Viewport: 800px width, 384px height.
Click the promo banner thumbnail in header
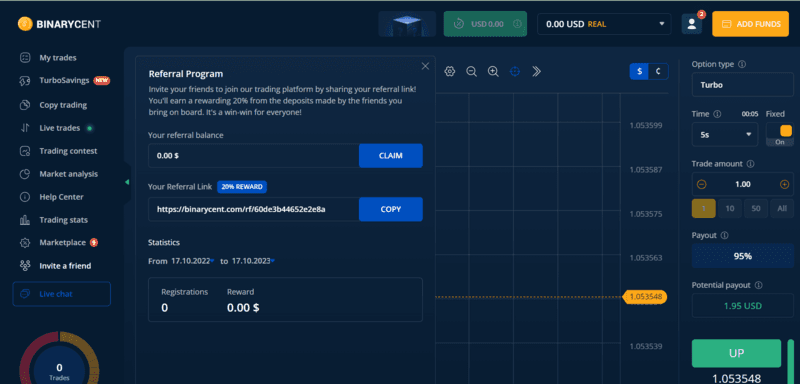point(407,24)
